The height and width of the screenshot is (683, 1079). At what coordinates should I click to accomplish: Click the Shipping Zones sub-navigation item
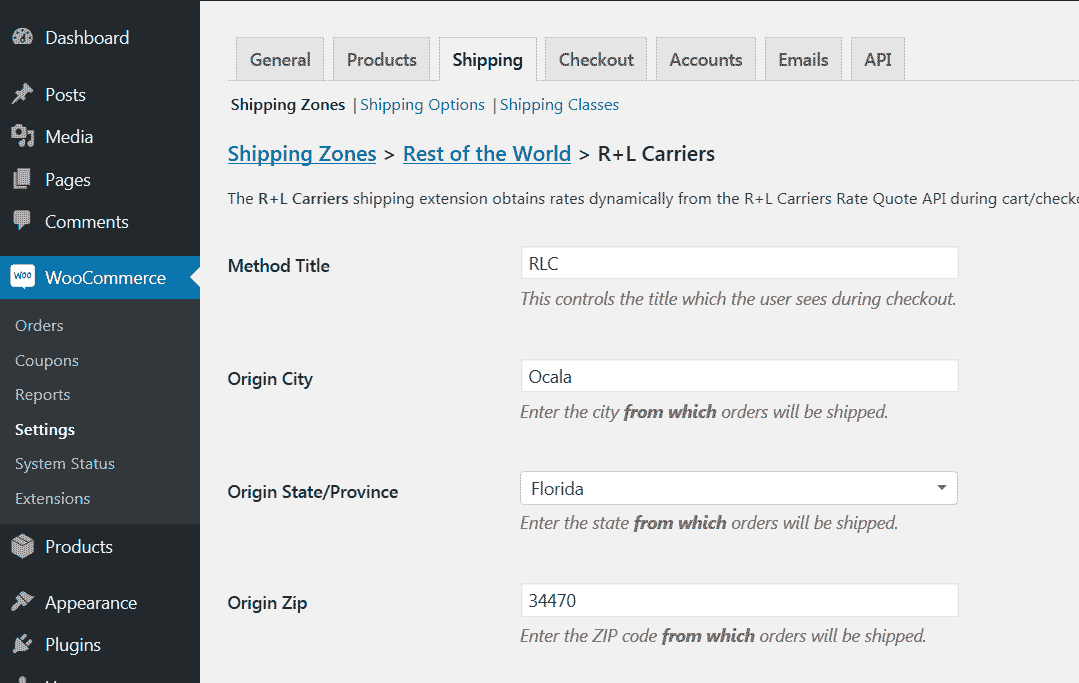(288, 105)
